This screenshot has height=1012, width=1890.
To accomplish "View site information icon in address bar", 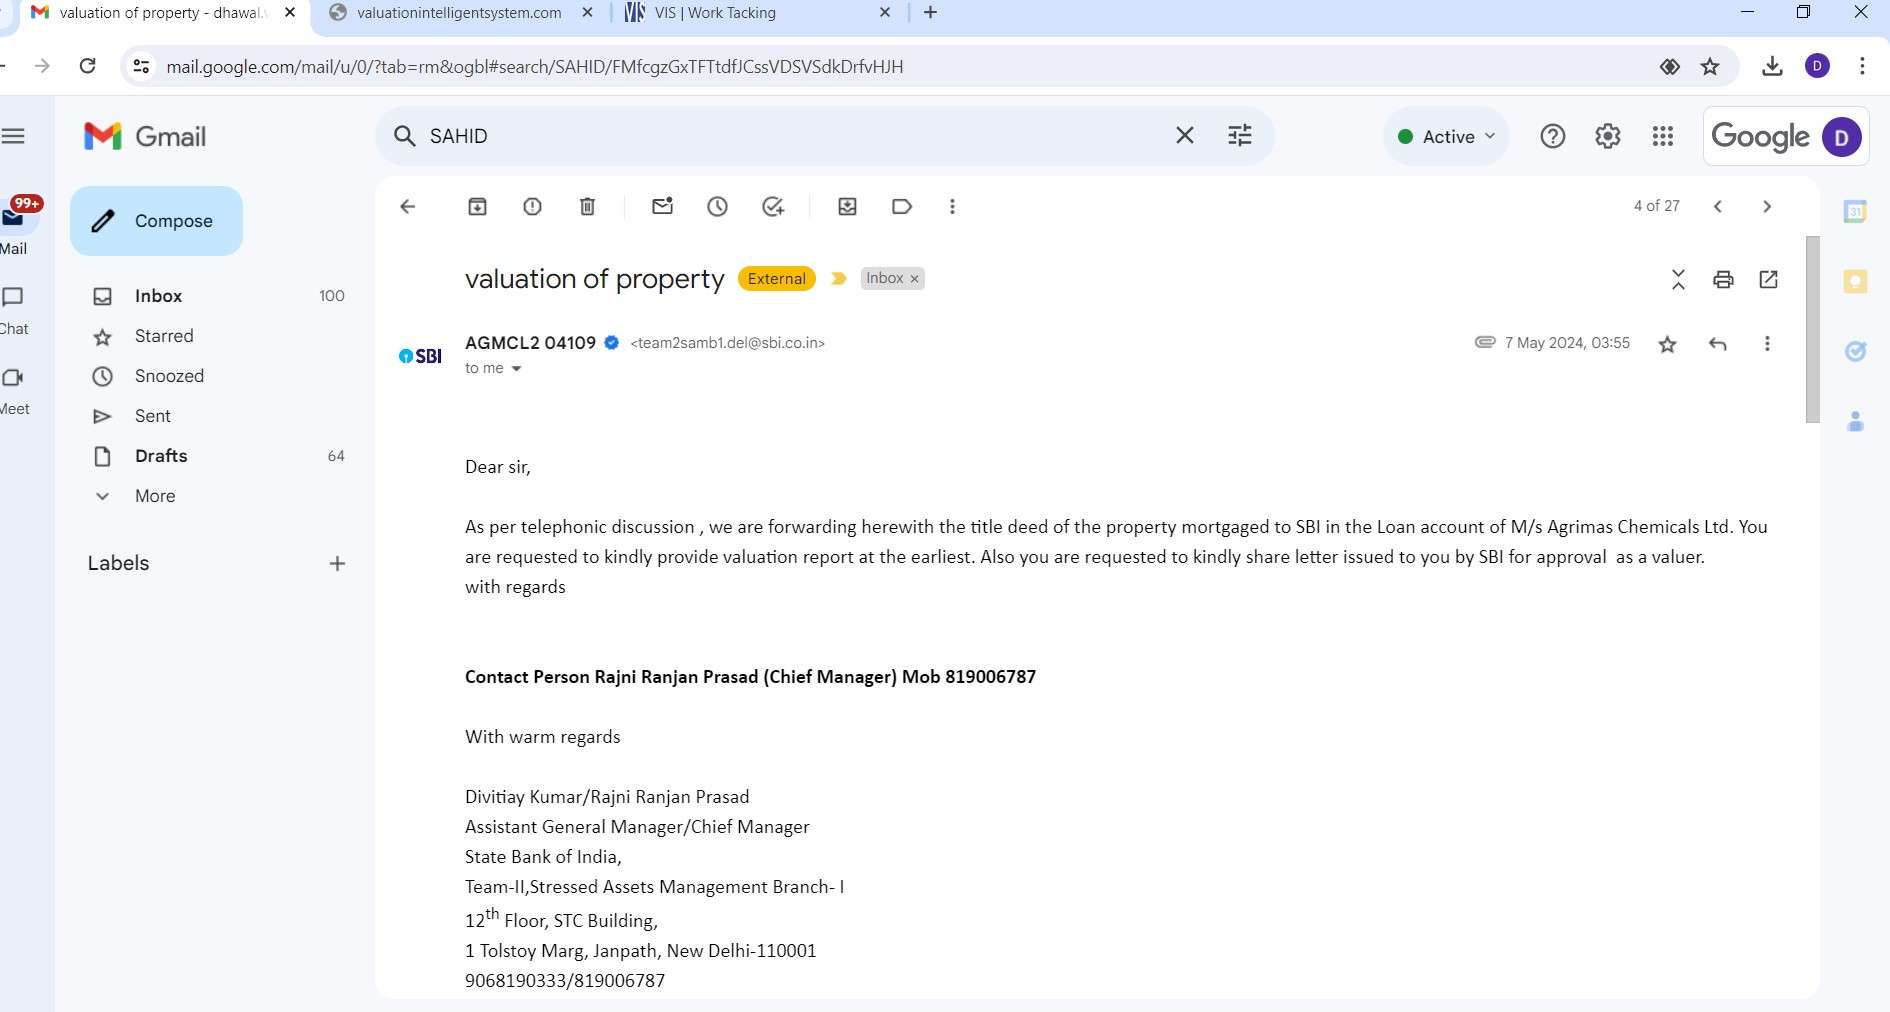I will tap(141, 66).
